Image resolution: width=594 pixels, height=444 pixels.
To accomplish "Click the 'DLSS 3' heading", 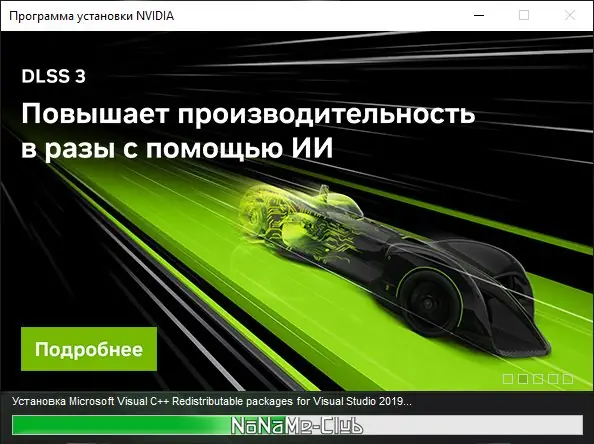I will click(53, 77).
